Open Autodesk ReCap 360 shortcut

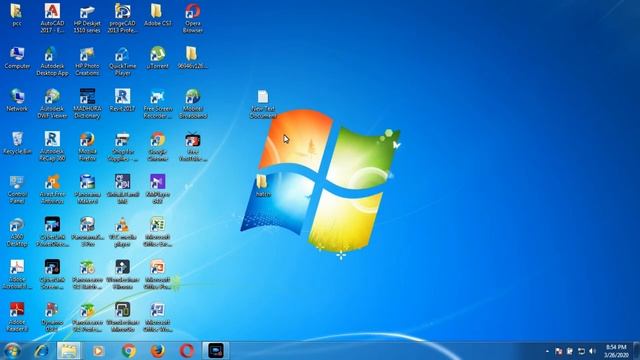52,147
